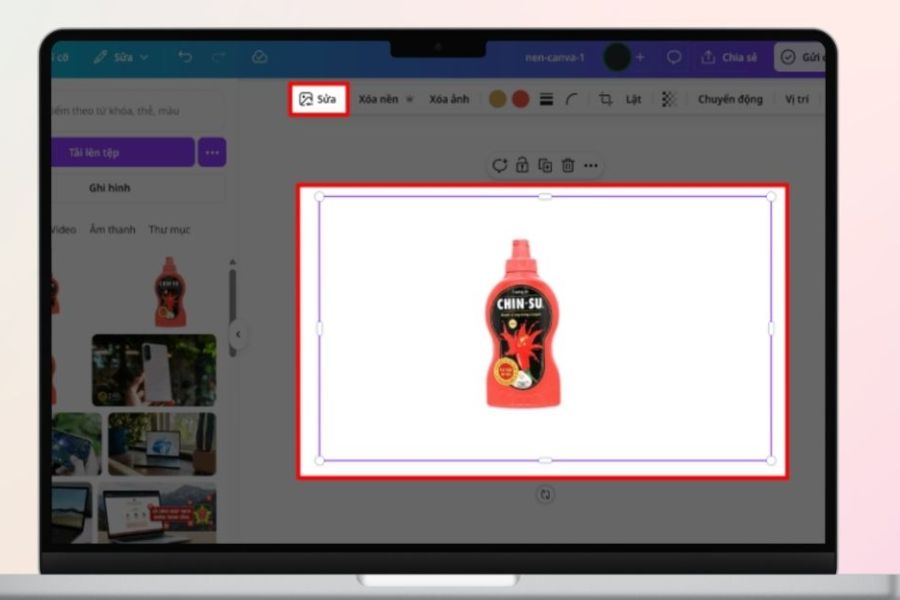
Task: Open the line weight border style icon
Action: [x=546, y=99]
